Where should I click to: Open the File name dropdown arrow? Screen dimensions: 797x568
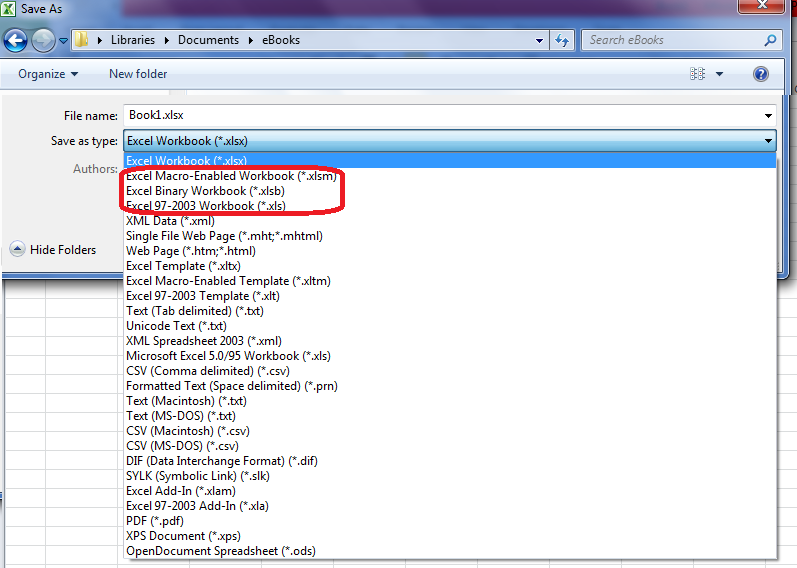pos(768,116)
